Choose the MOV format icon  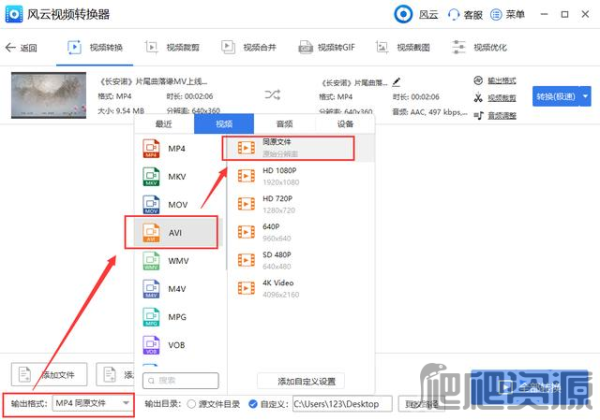(151, 205)
